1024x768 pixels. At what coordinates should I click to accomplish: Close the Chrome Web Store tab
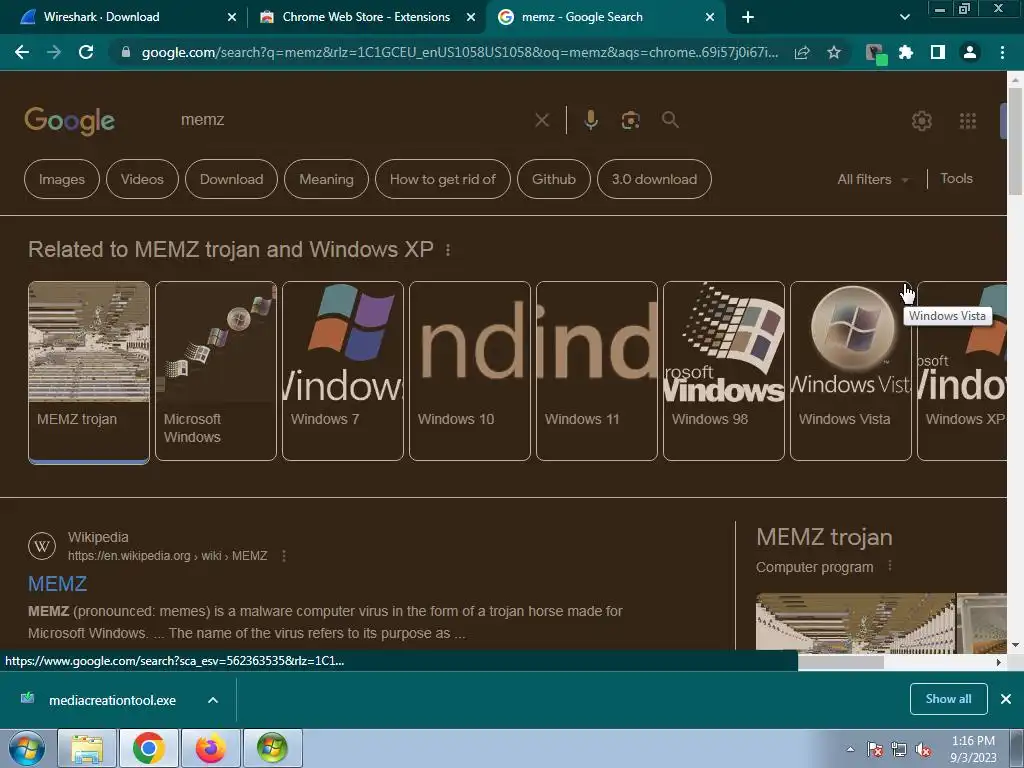click(x=470, y=17)
